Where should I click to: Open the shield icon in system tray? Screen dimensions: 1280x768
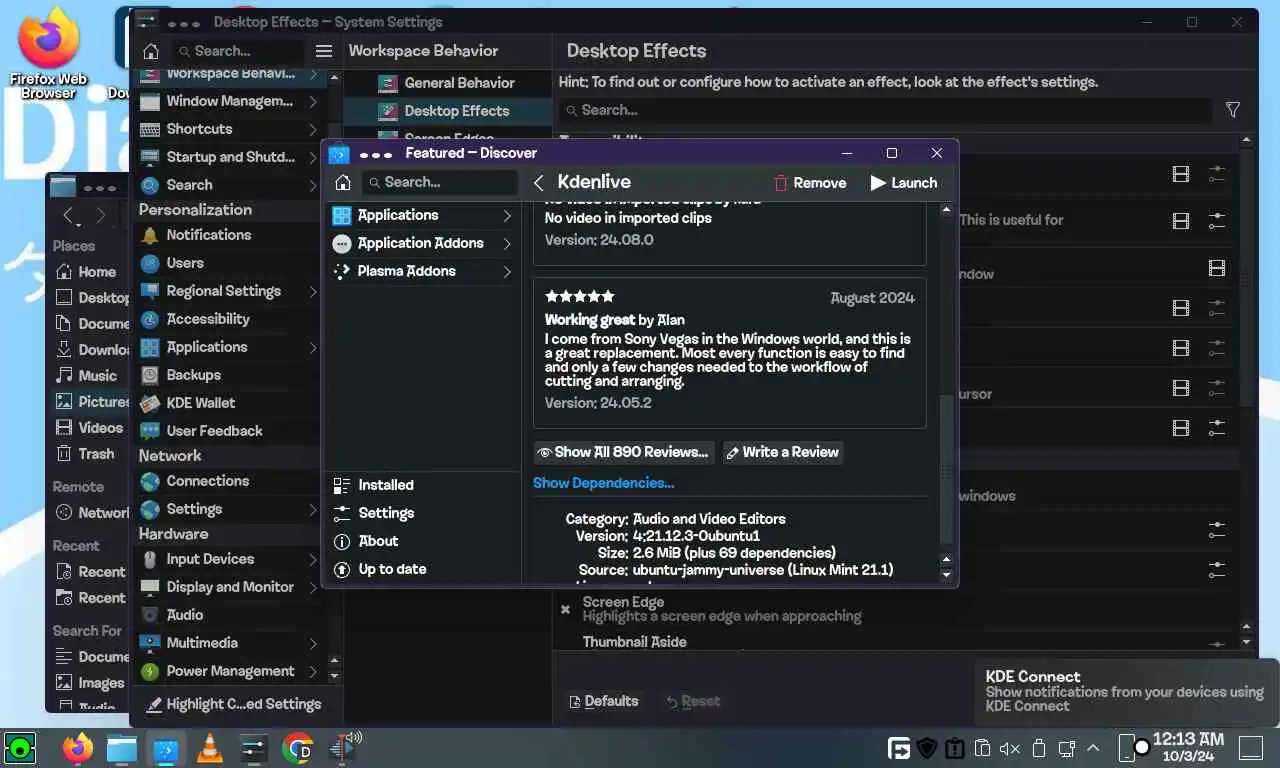point(927,748)
